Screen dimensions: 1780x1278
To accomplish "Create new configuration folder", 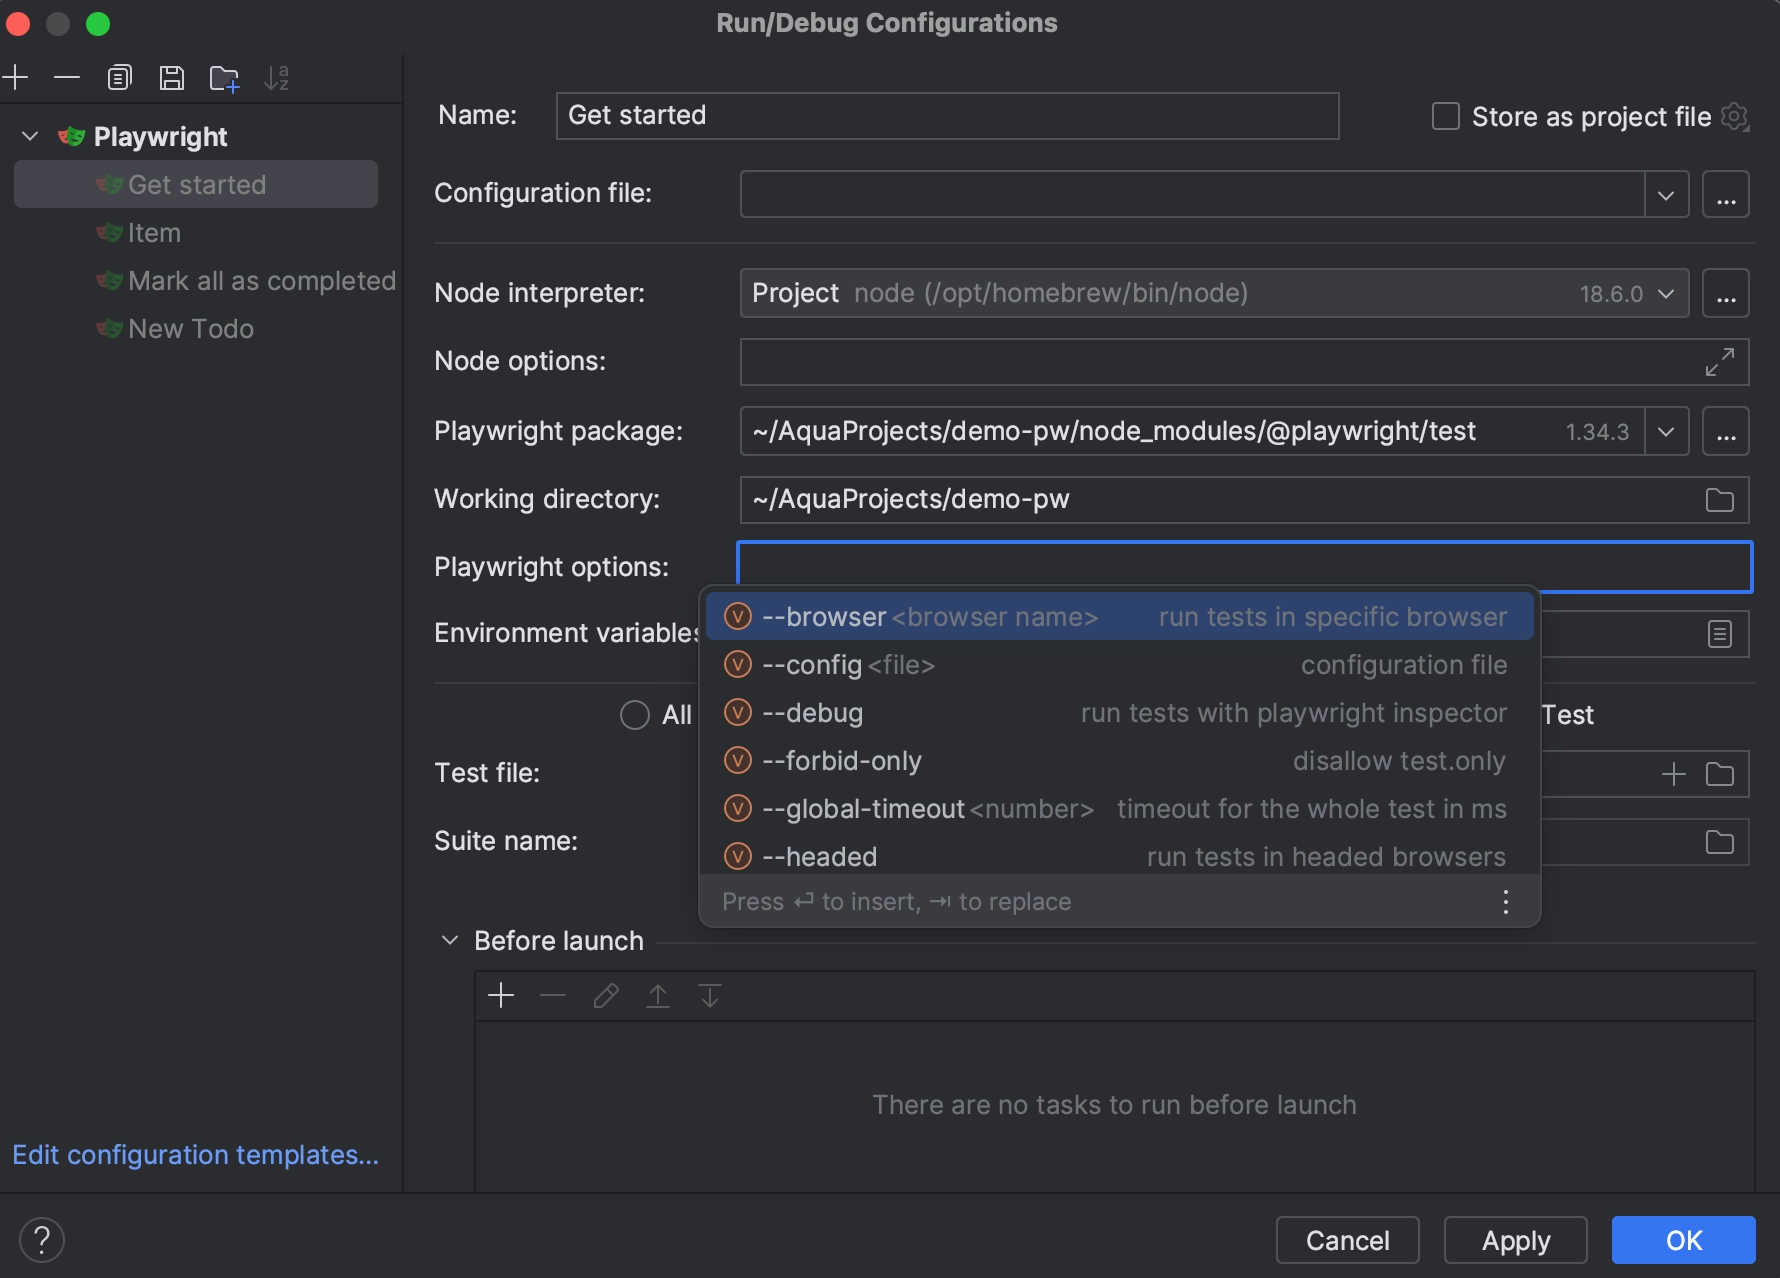I will point(224,77).
